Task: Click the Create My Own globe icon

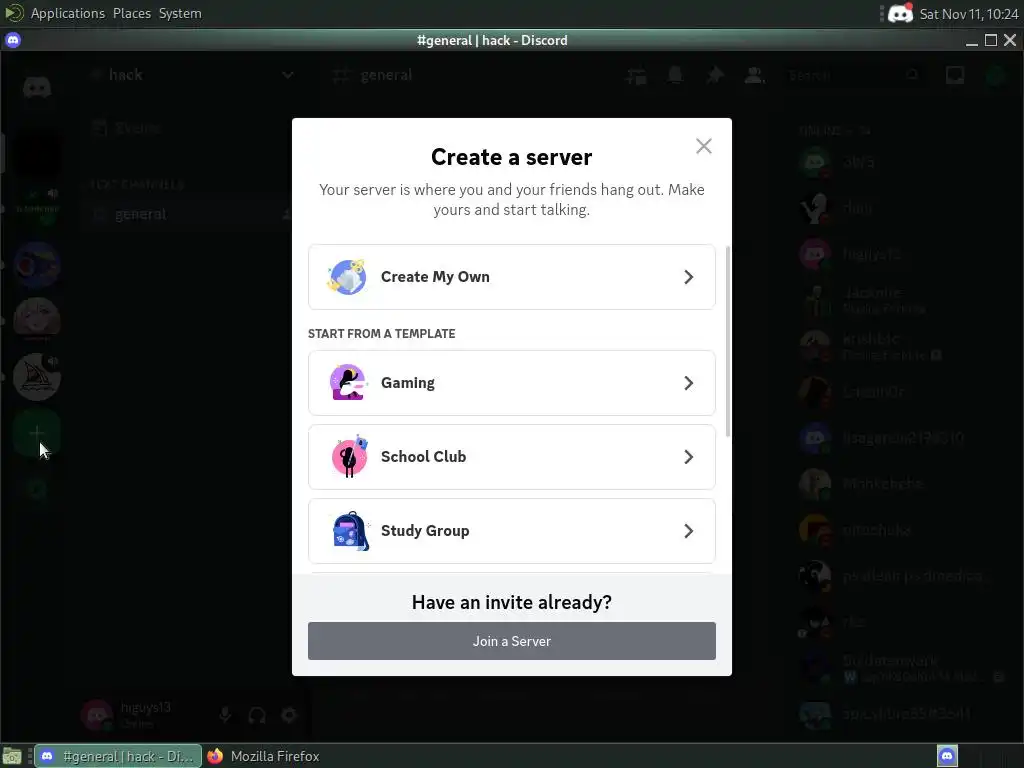Action: tap(347, 277)
